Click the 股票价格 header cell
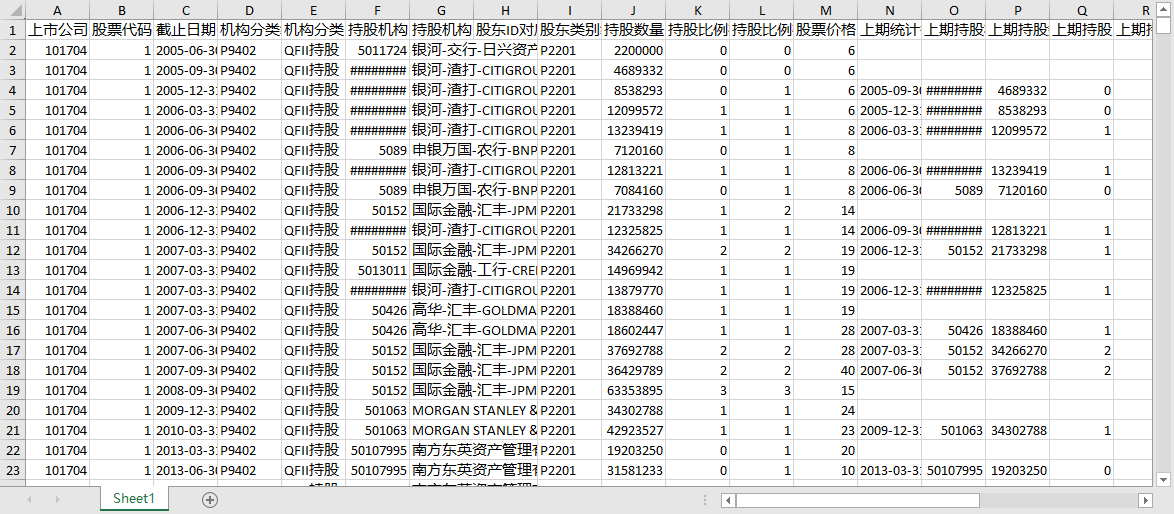The width and height of the screenshot is (1174, 514). click(825, 31)
